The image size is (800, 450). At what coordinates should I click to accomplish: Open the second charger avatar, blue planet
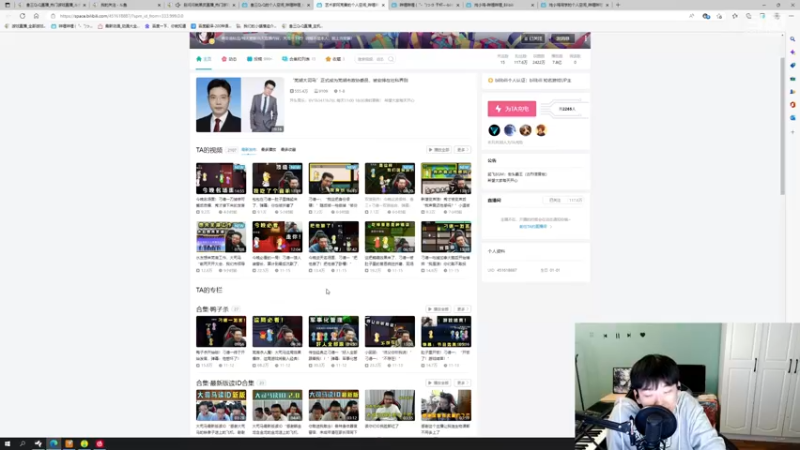point(510,130)
